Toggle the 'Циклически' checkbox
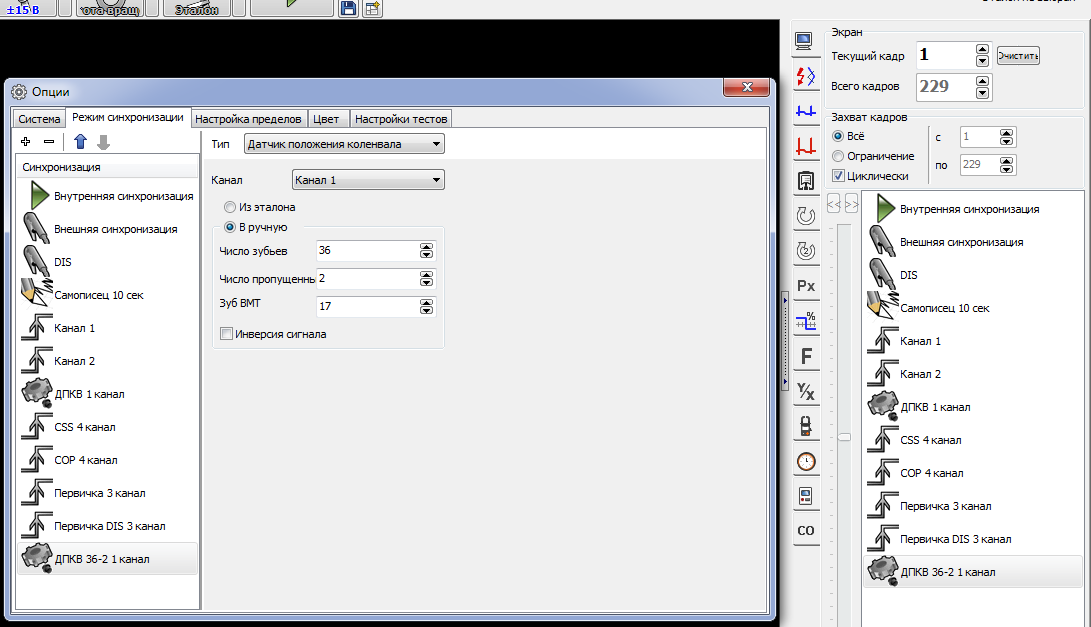The width and height of the screenshot is (1091, 627). point(838,176)
